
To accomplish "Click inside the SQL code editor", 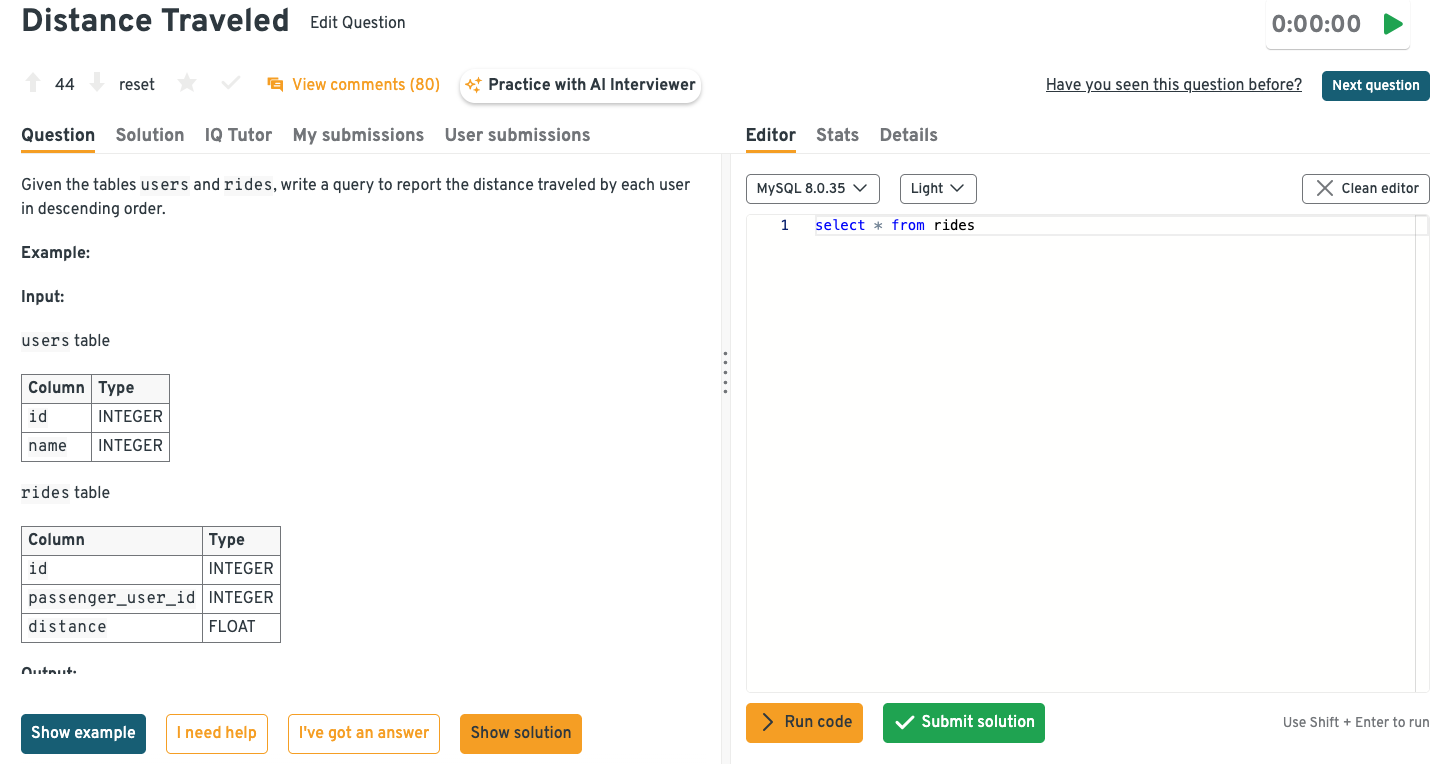I will [1080, 450].
